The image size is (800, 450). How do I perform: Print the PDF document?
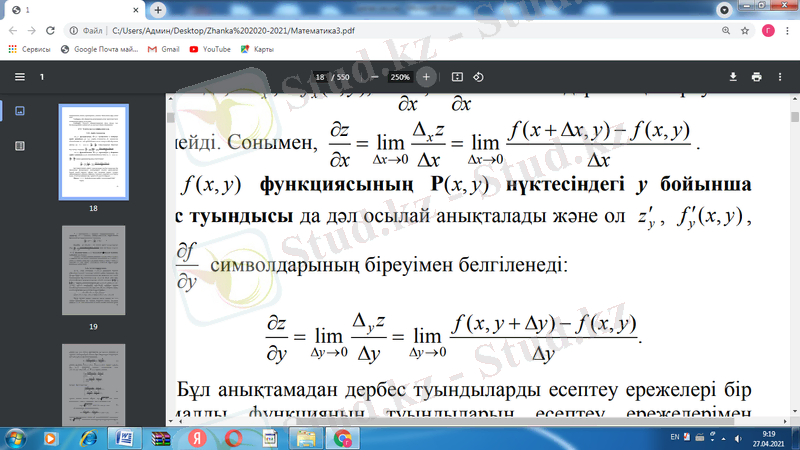coord(757,77)
